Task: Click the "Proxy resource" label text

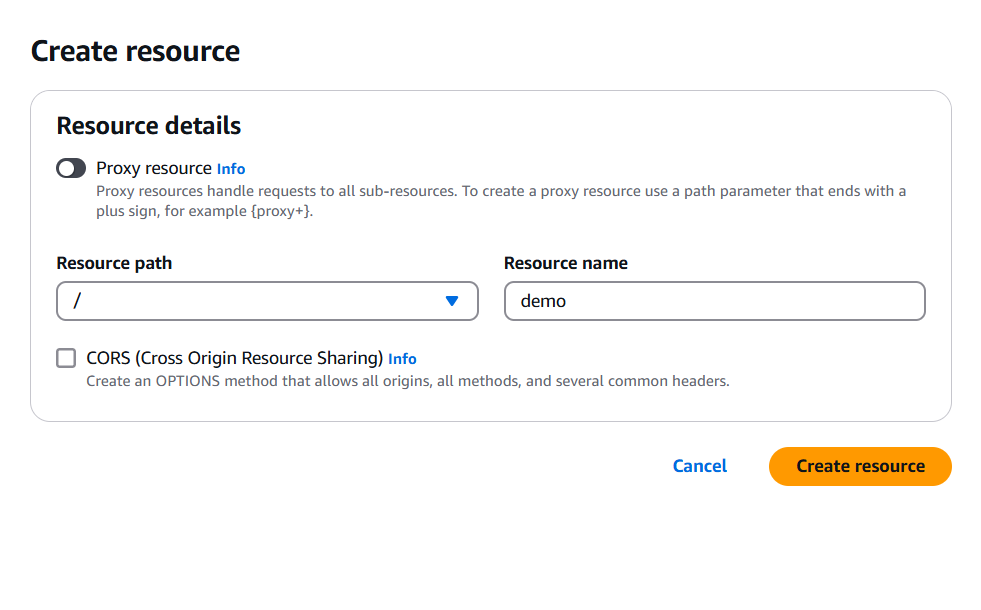Action: 154,168
